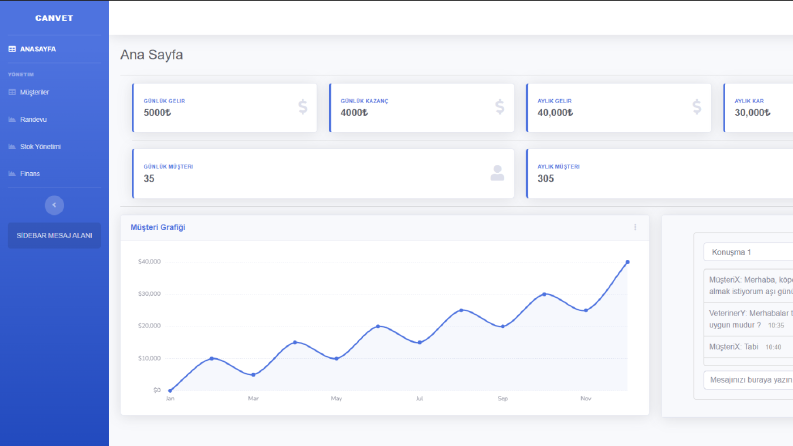
Task: Click the Randevu chart icon in sidebar
Action: click(12, 119)
